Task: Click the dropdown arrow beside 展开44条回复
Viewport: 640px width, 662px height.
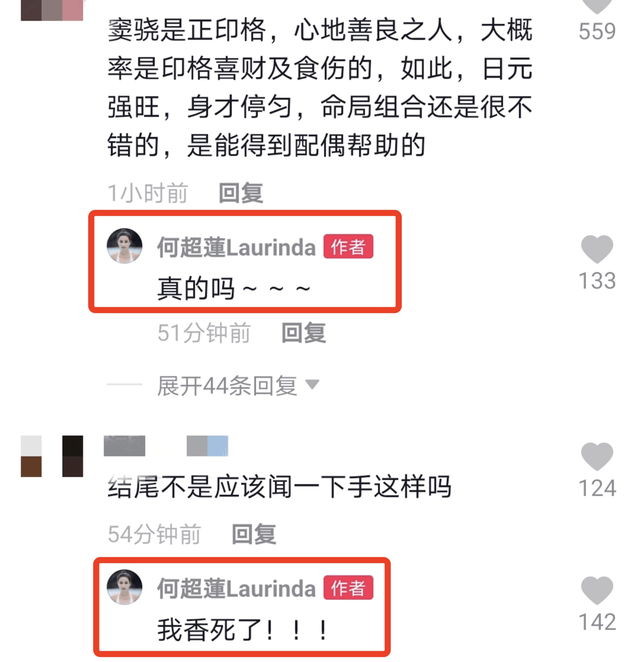Action: [312, 385]
